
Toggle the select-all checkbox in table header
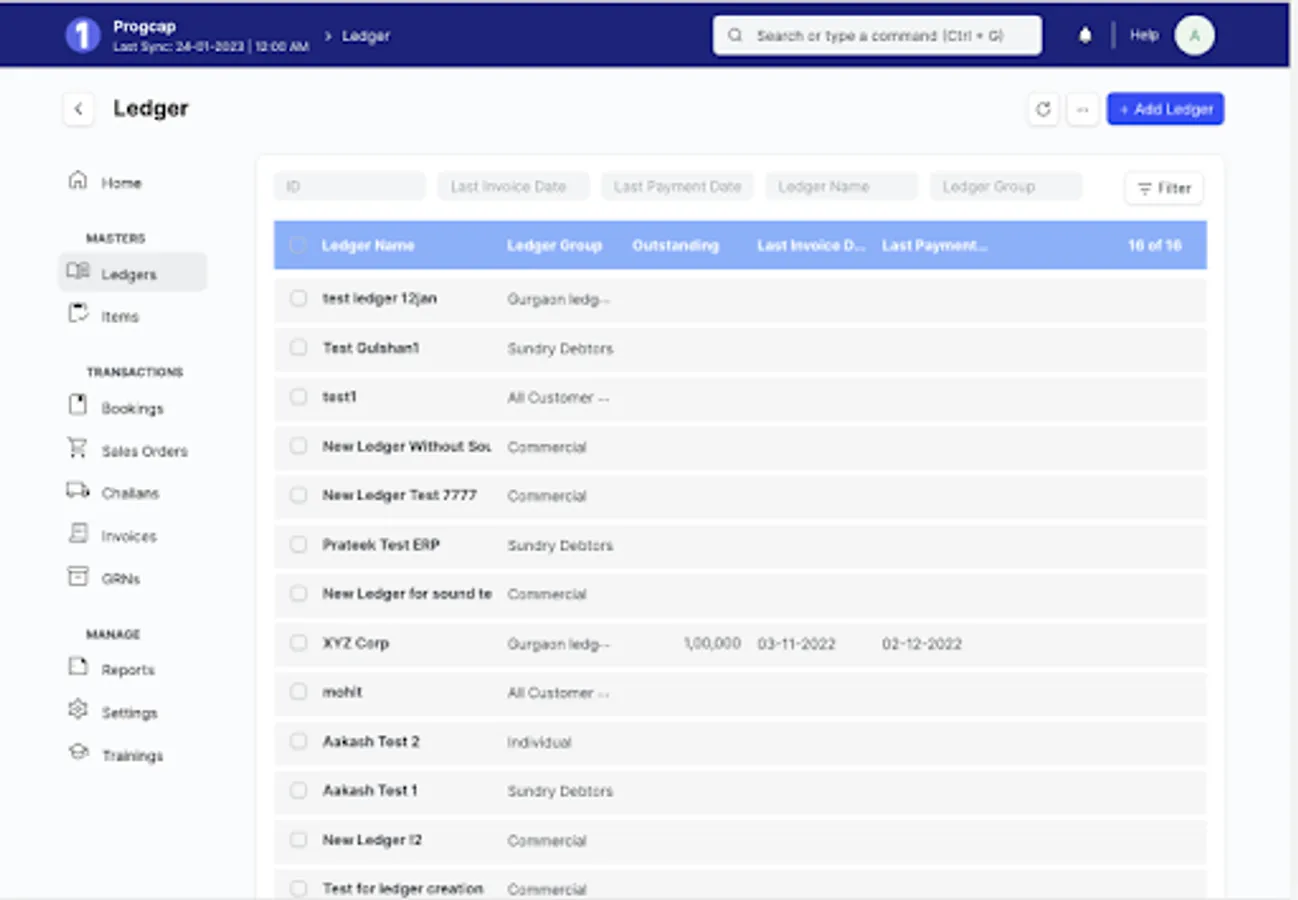tap(298, 245)
